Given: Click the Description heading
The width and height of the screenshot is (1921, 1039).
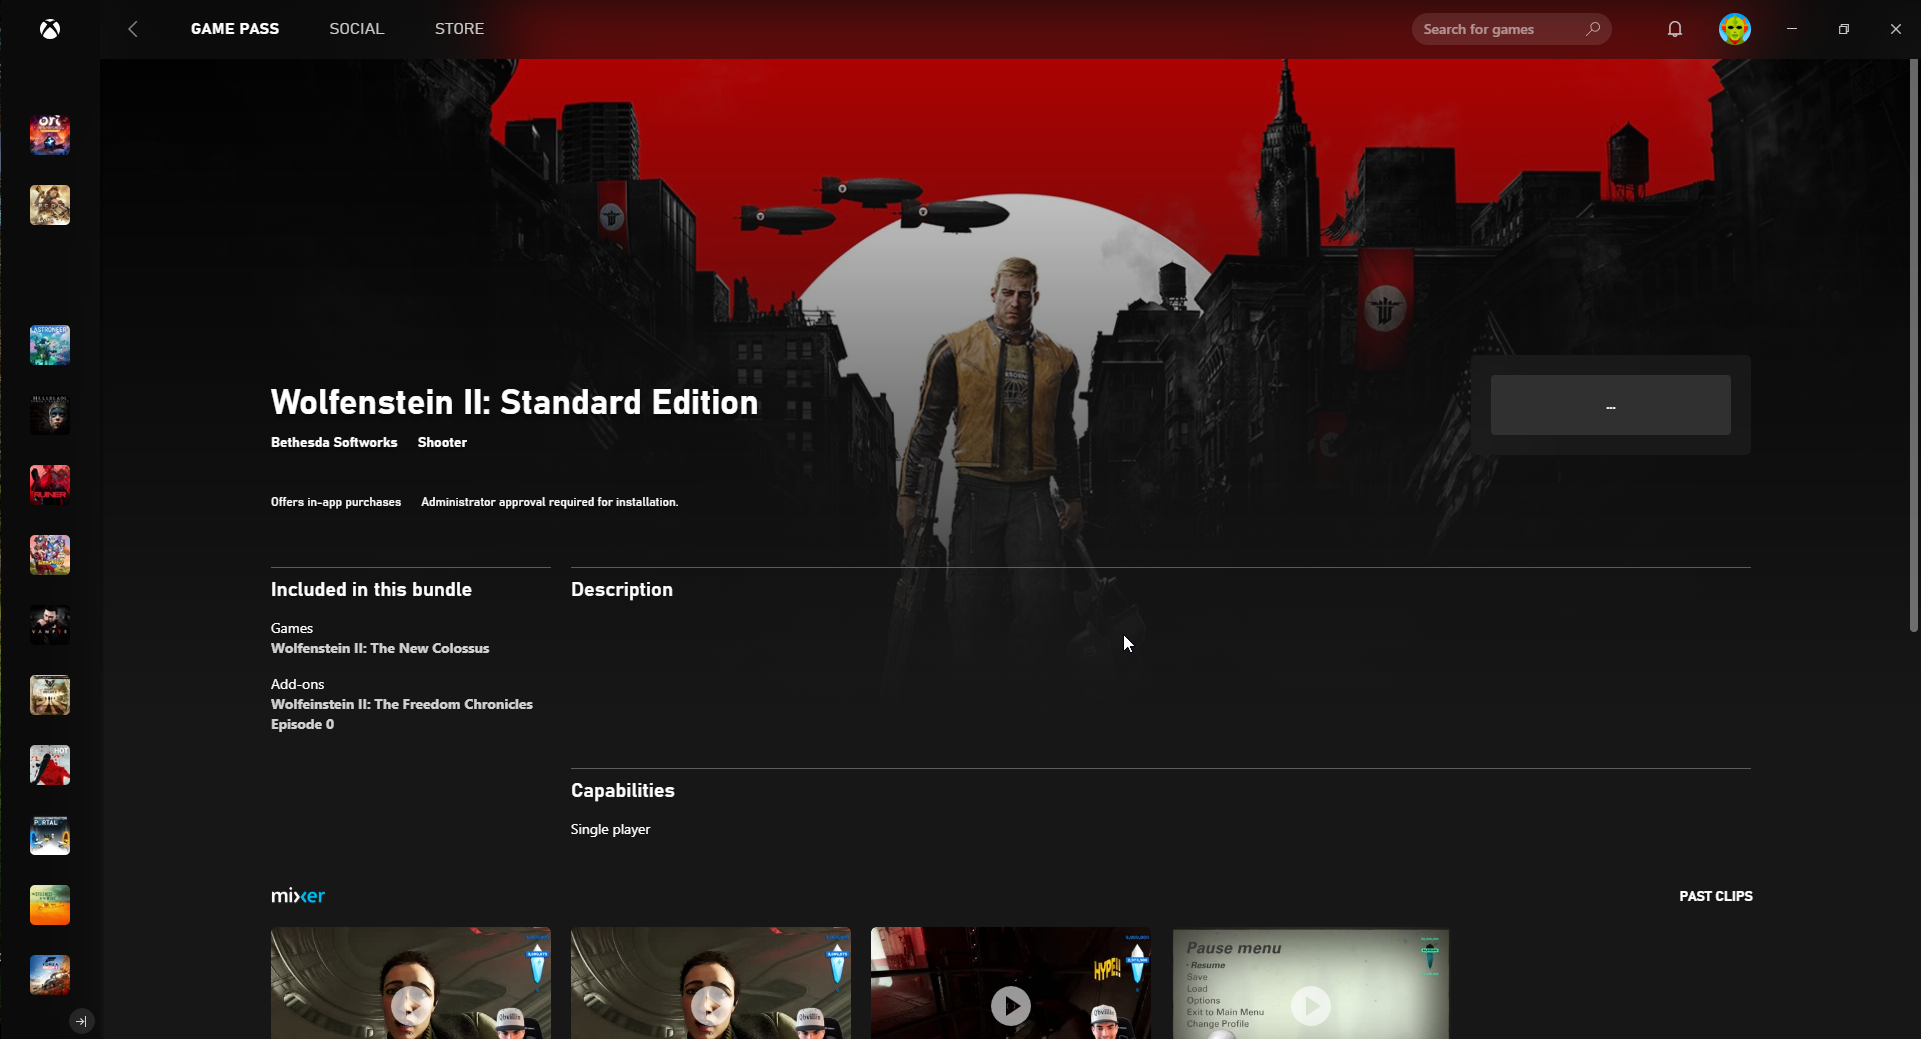Looking at the screenshot, I should point(622,590).
